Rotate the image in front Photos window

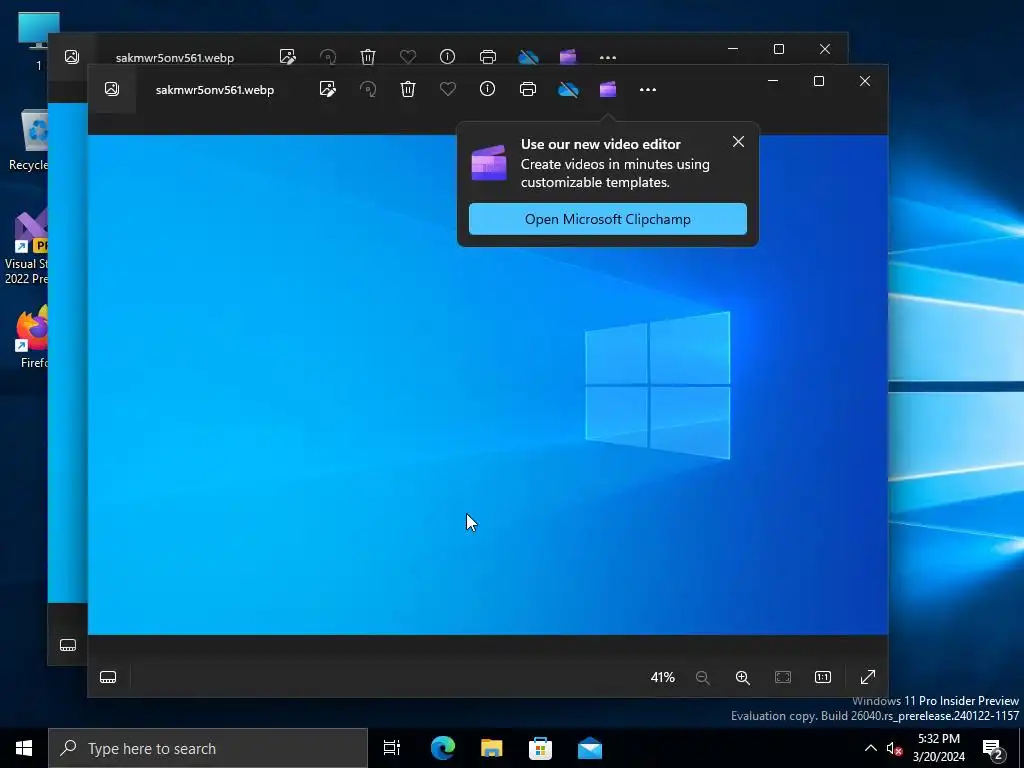coord(368,89)
